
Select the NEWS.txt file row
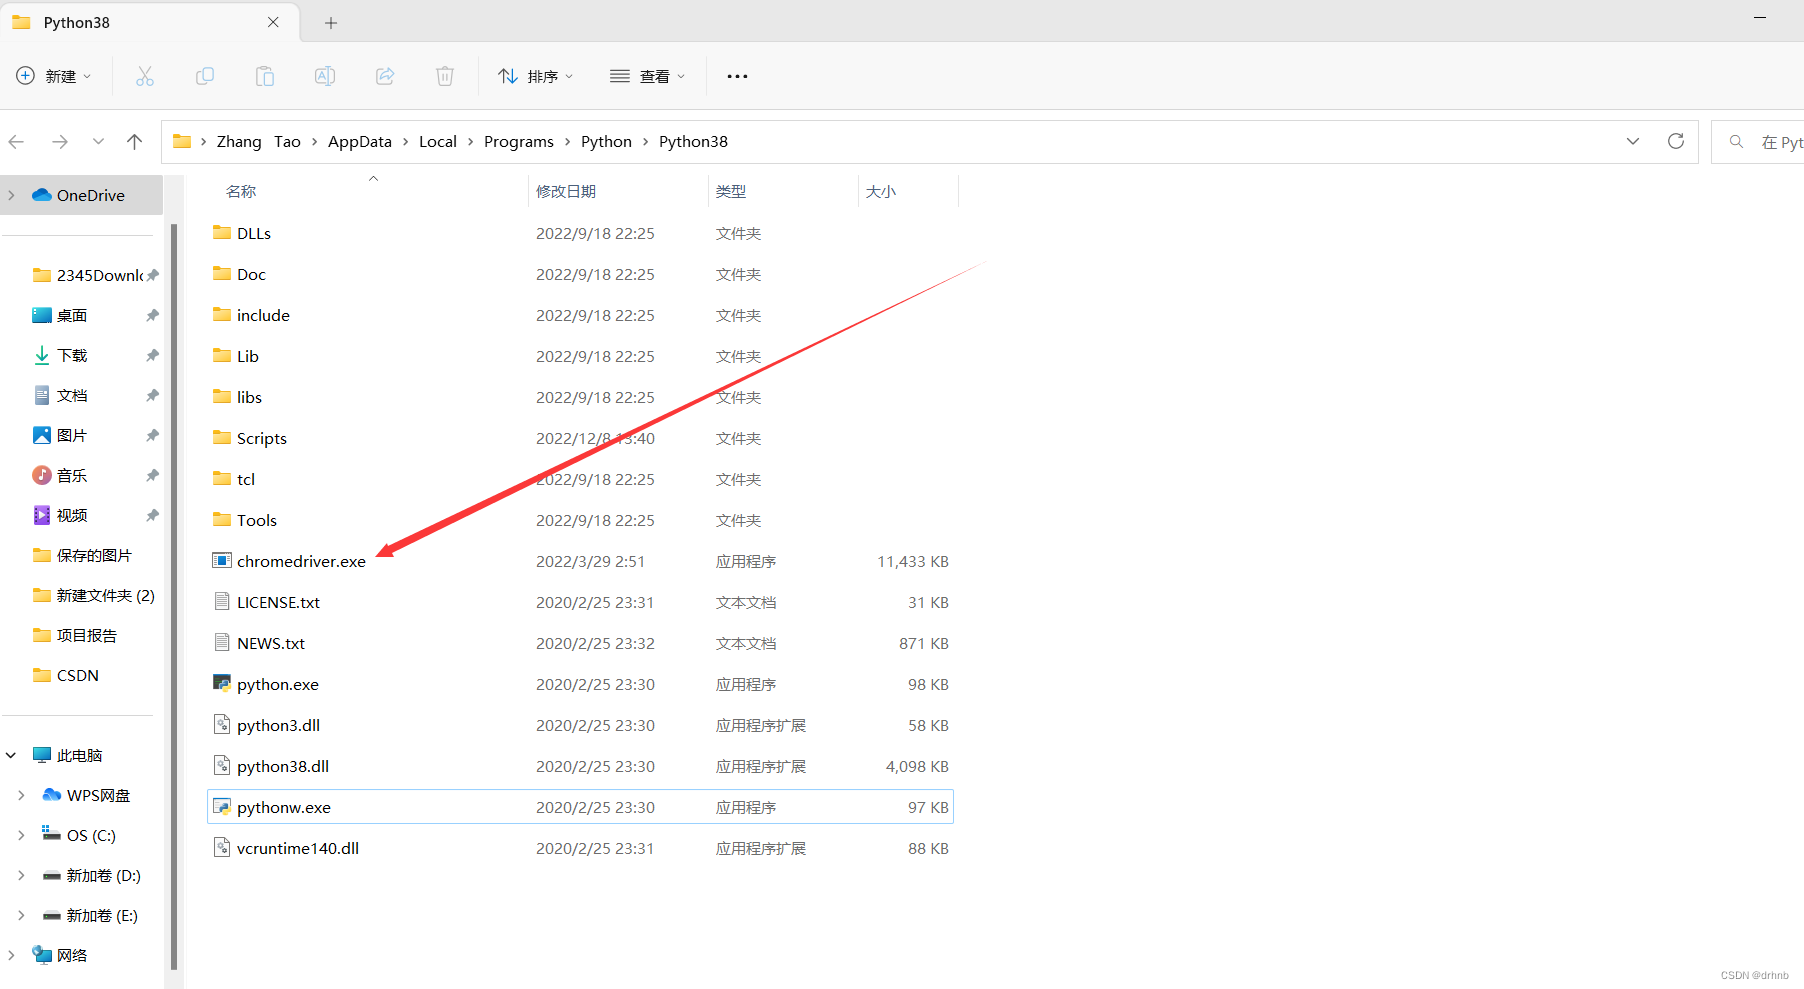pos(580,643)
